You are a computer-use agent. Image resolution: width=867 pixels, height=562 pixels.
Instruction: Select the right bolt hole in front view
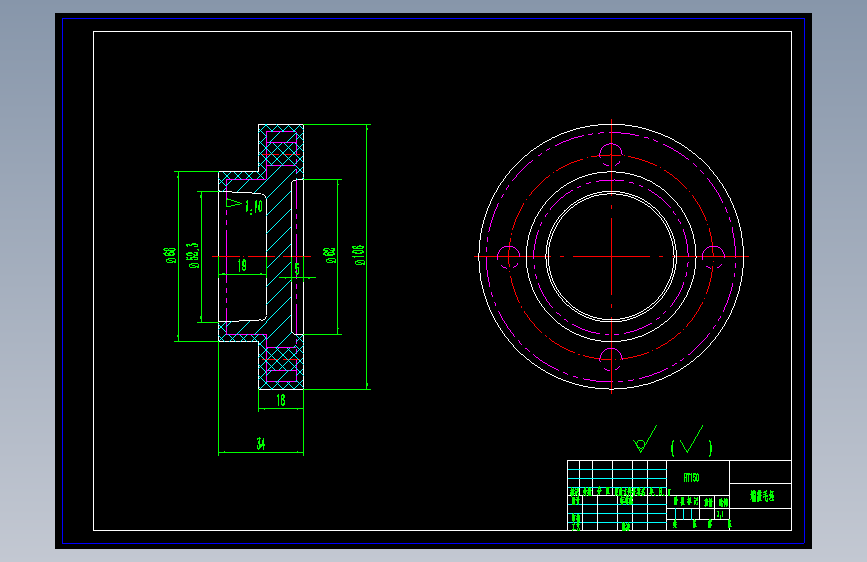tap(713, 257)
